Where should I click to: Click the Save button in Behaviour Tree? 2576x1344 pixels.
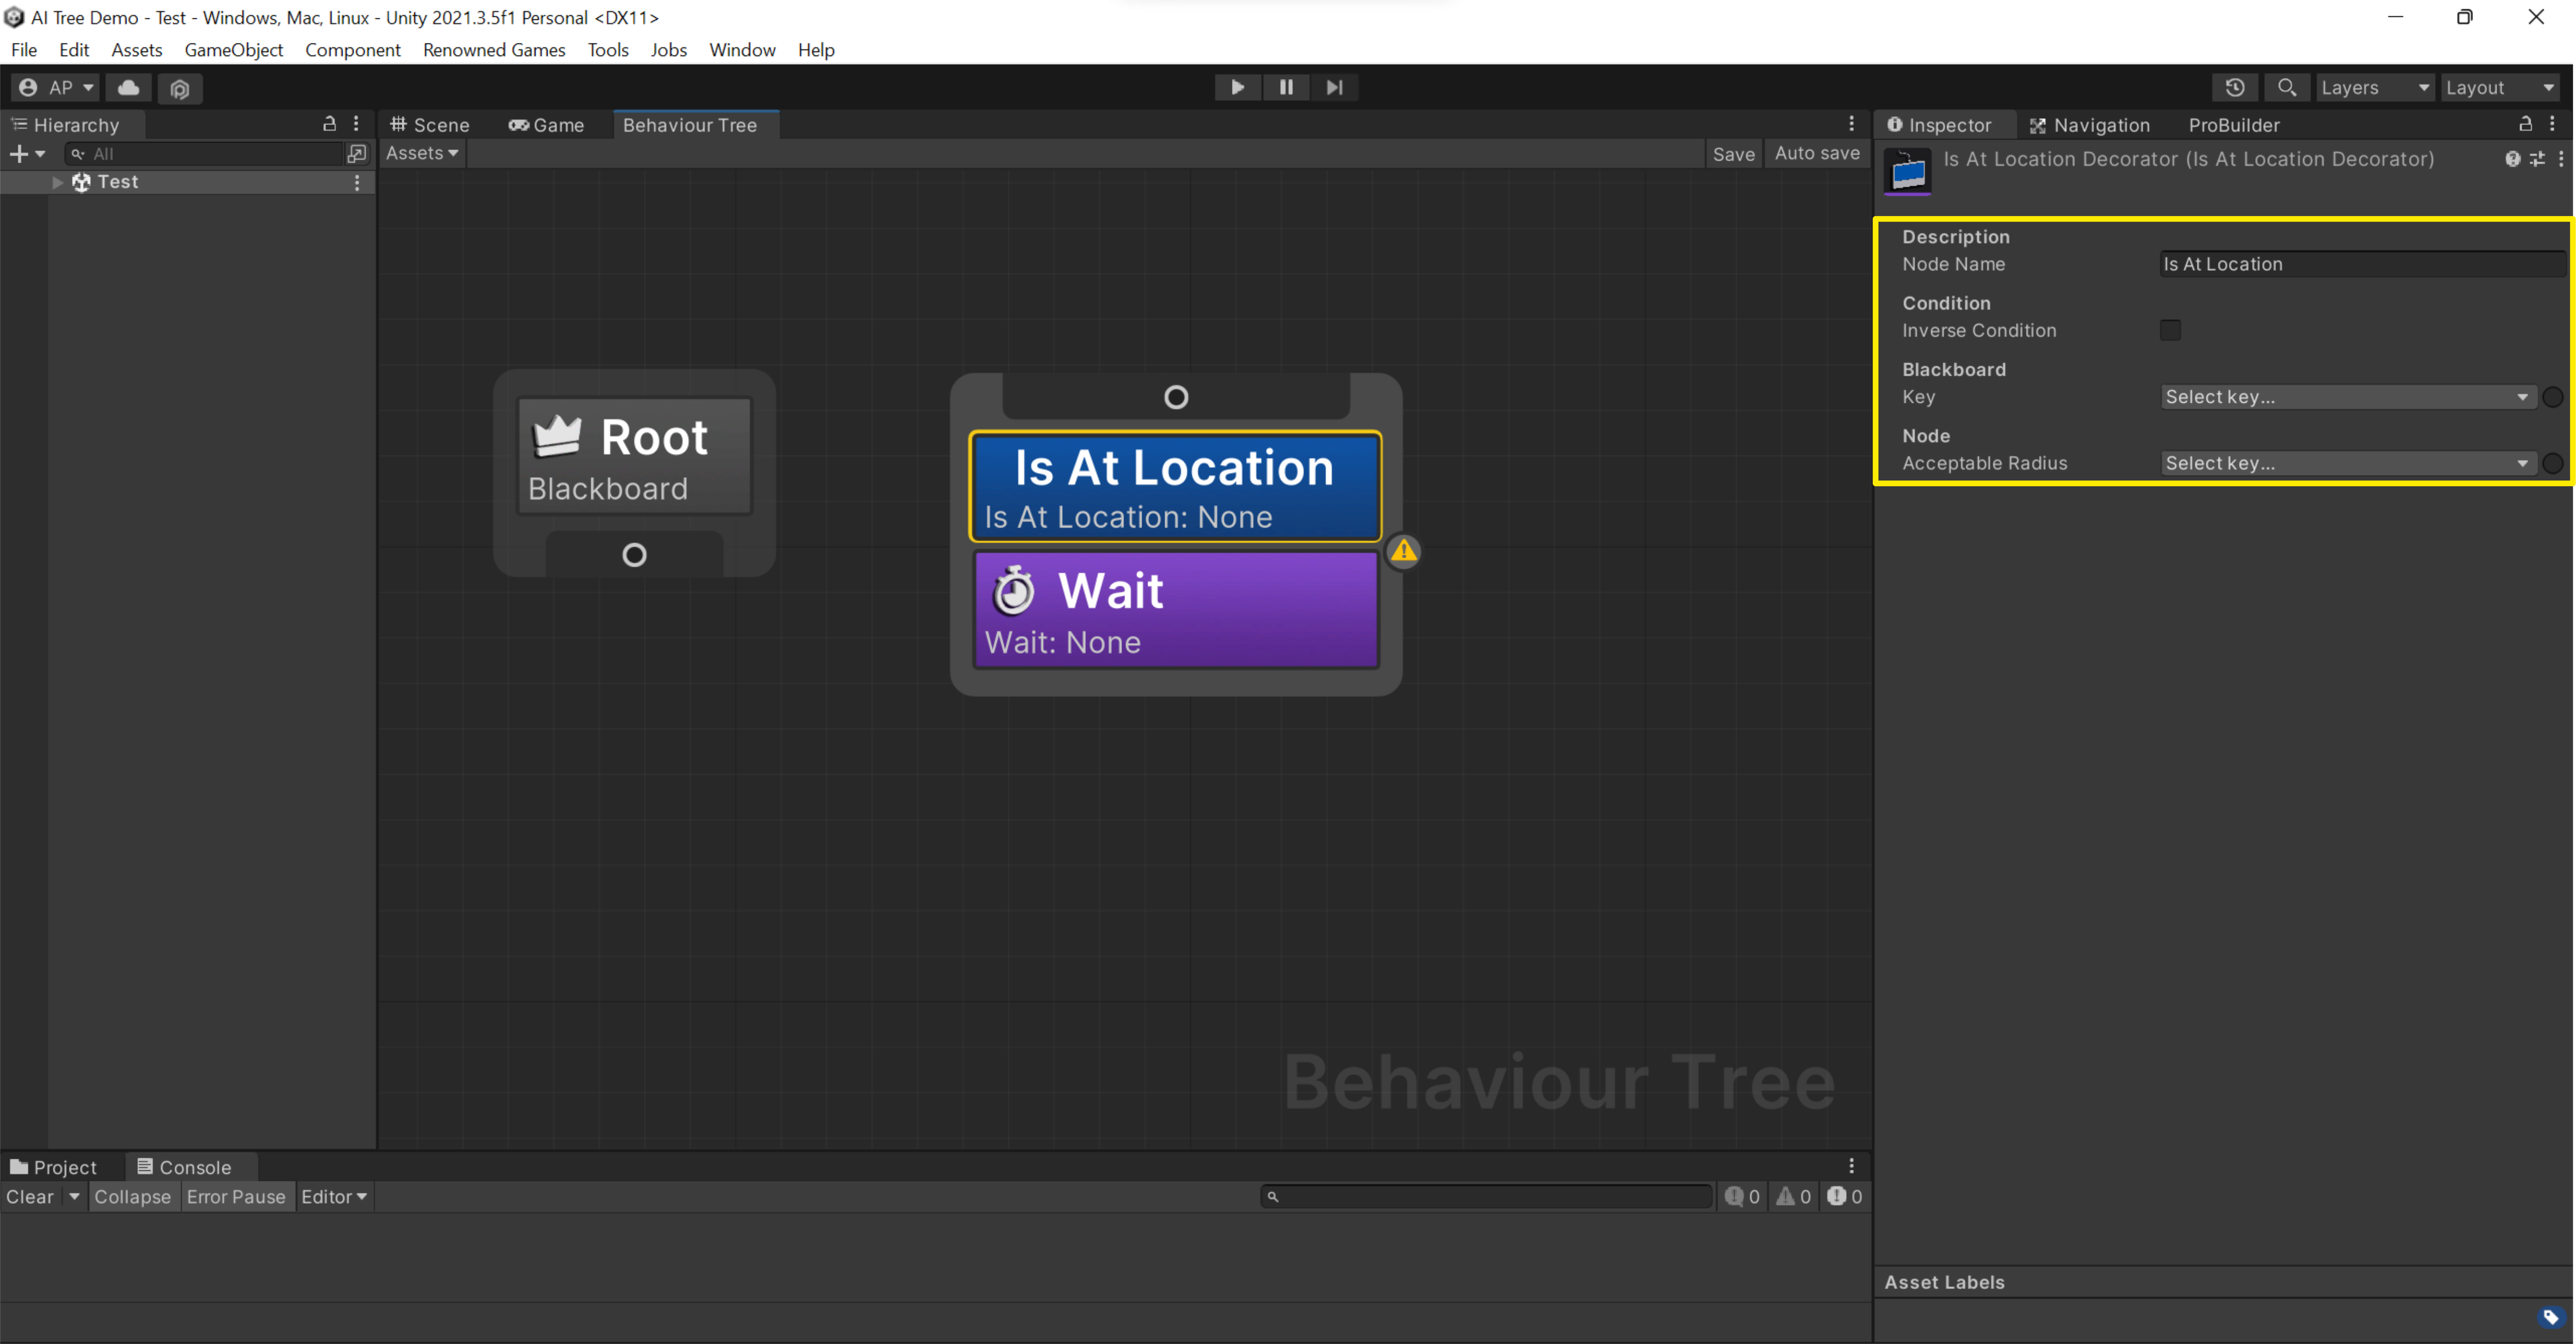coord(1733,154)
